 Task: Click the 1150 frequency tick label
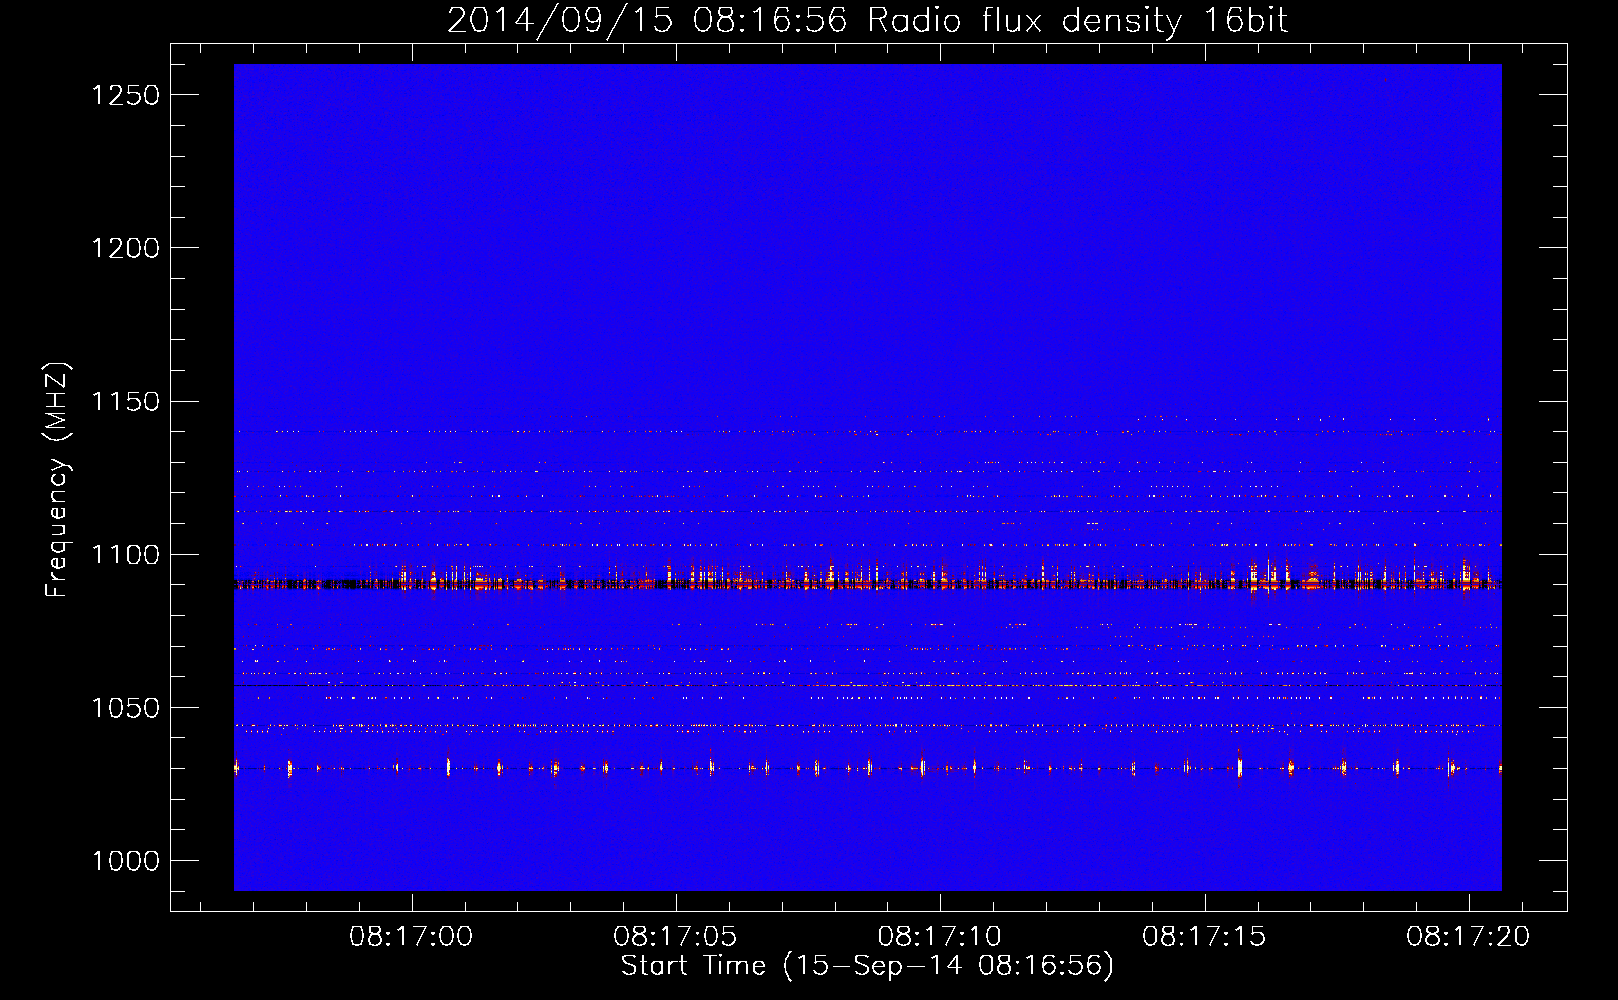125,402
